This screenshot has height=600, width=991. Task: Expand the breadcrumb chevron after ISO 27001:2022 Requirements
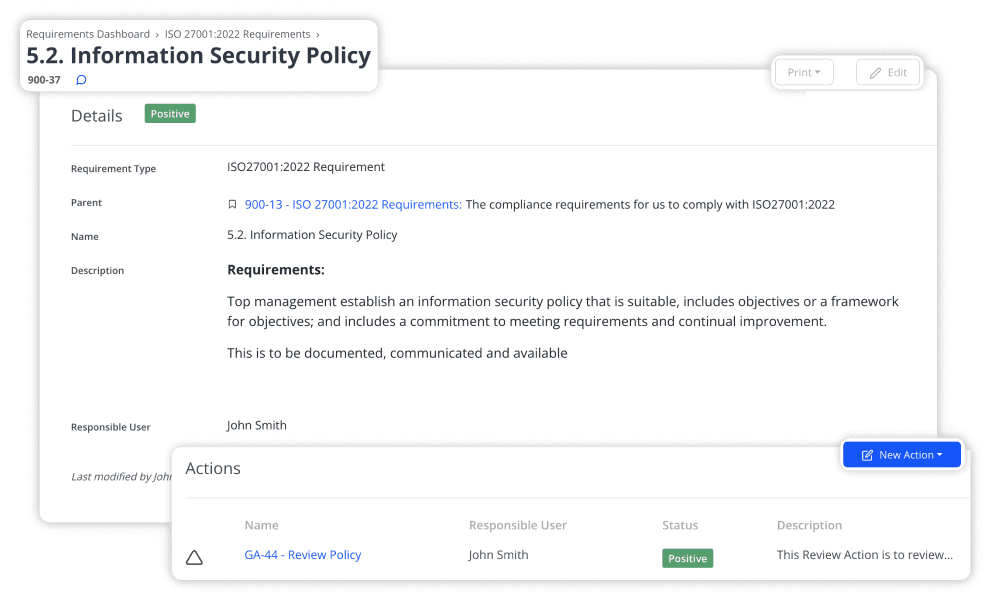pos(317,33)
